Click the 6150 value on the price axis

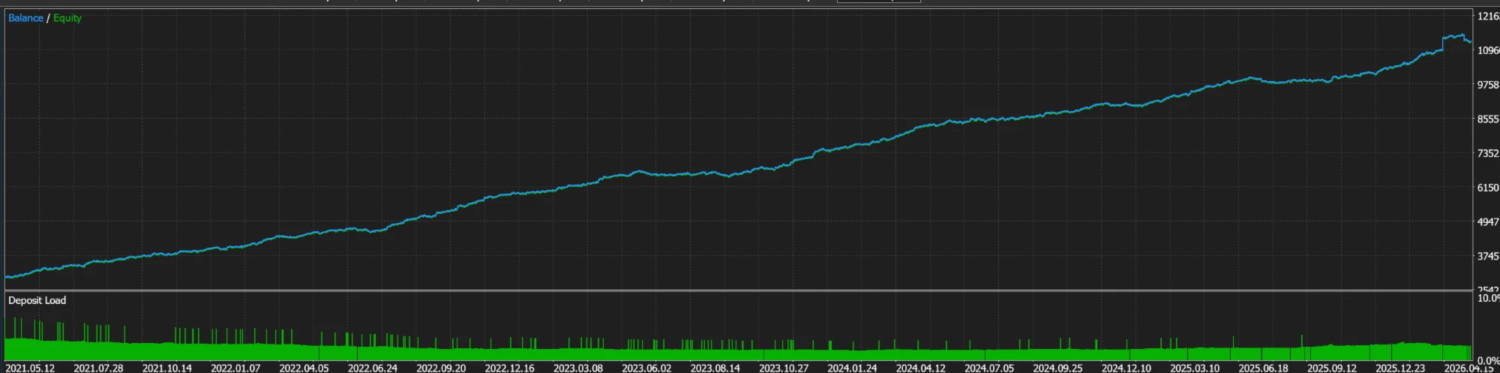[x=1487, y=188]
